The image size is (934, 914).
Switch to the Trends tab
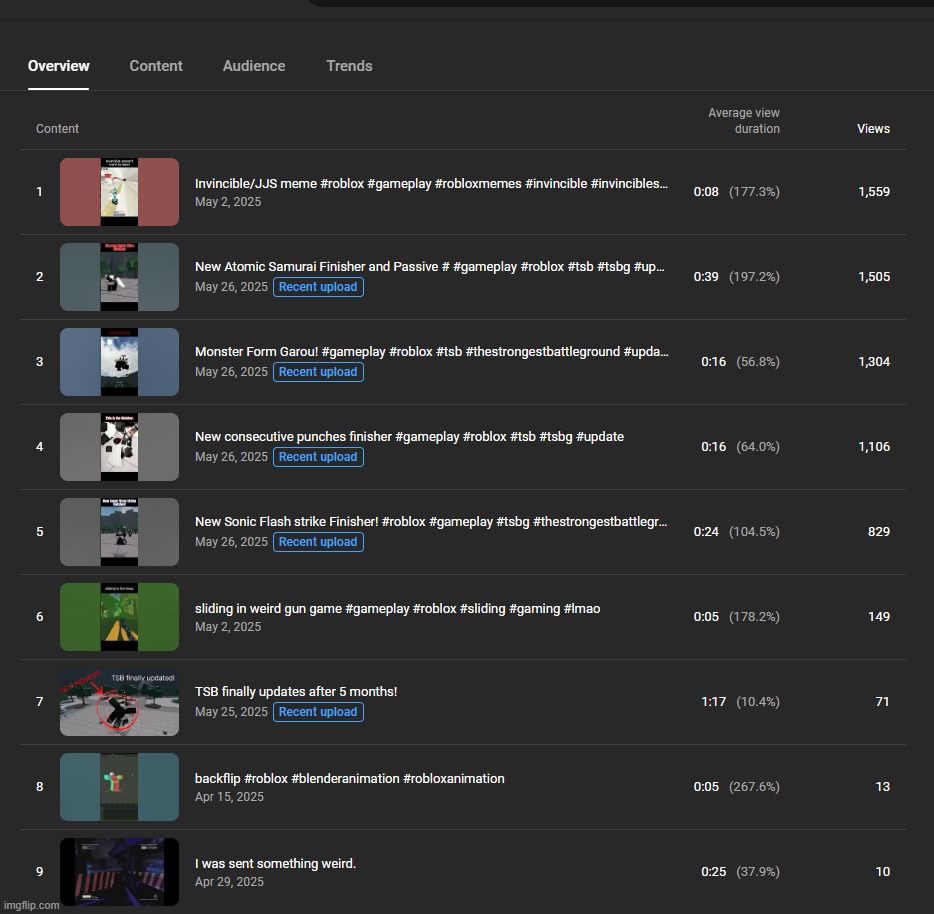pyautogui.click(x=349, y=66)
